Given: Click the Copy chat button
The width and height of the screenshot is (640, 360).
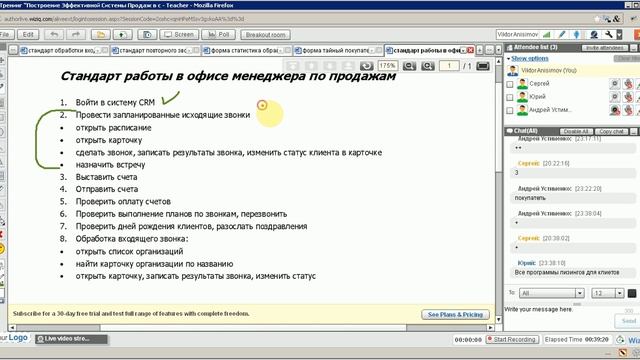Looking at the screenshot, I should 611,131.
